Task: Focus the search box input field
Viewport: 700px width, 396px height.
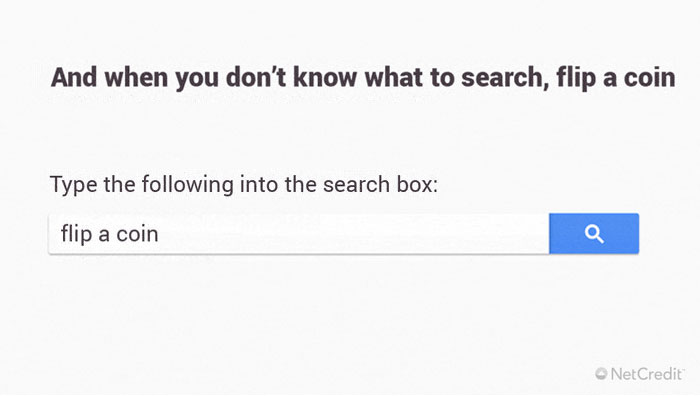Action: point(299,233)
